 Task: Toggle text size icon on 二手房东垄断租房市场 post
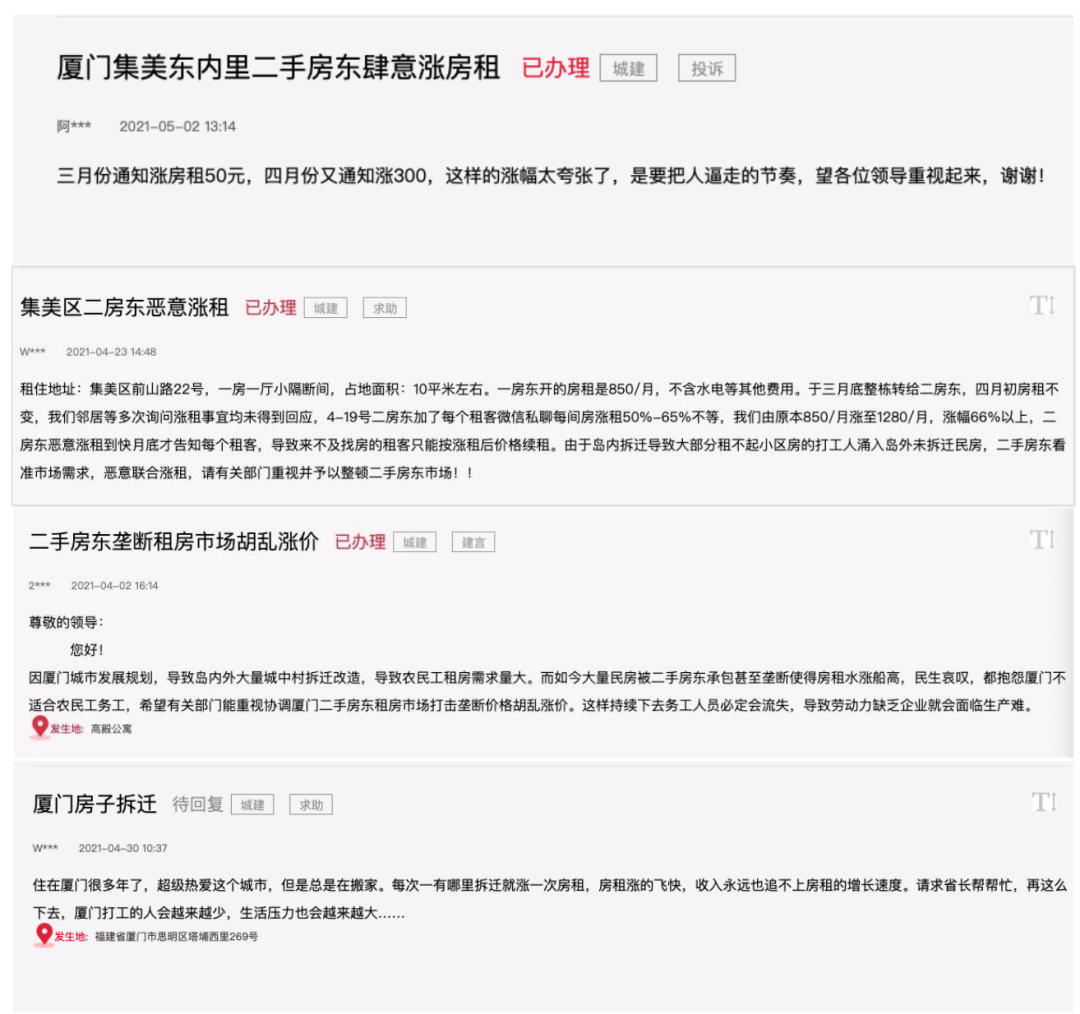pos(1042,540)
